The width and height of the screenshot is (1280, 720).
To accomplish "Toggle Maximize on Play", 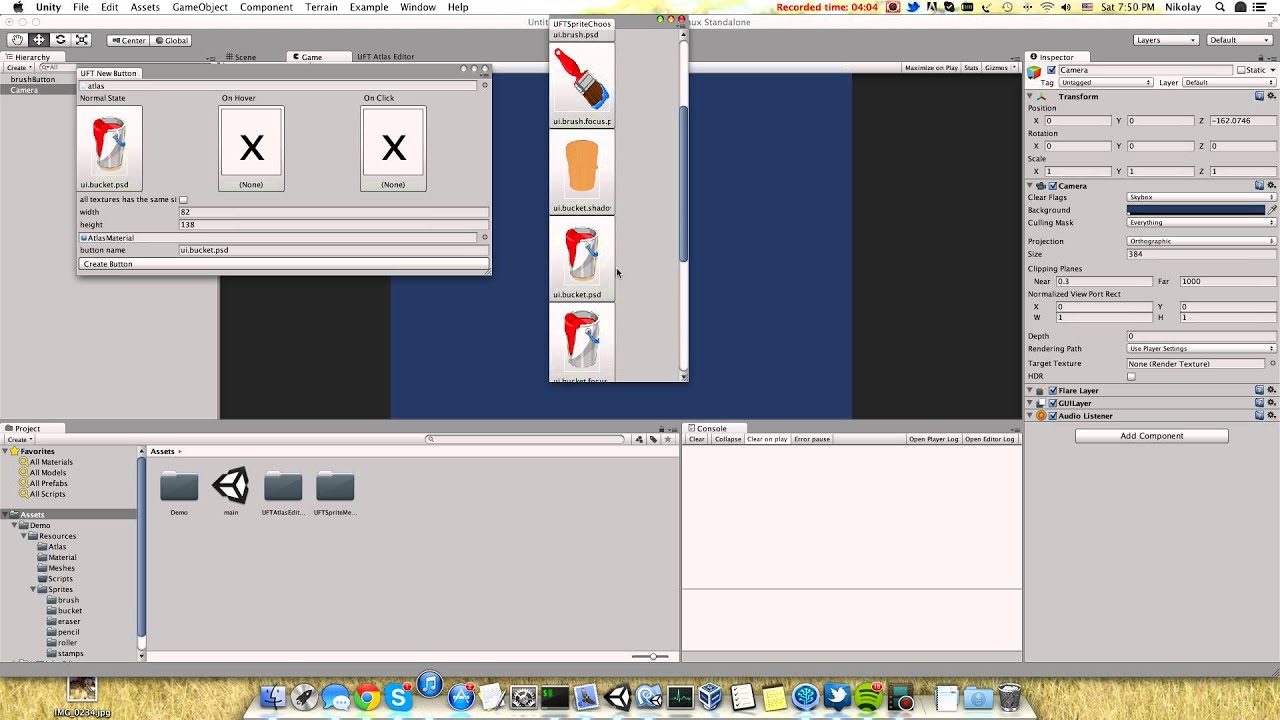I will pos(931,68).
